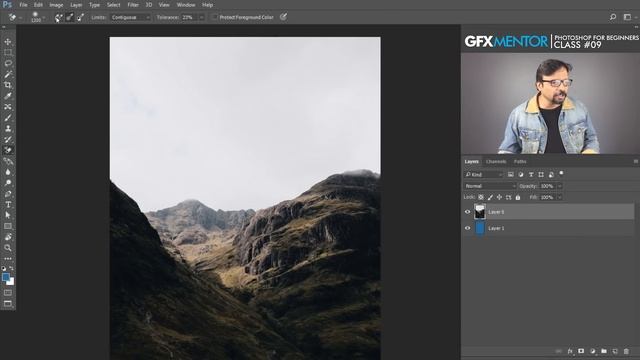Toggle sampling once mode

[x=70, y=17]
